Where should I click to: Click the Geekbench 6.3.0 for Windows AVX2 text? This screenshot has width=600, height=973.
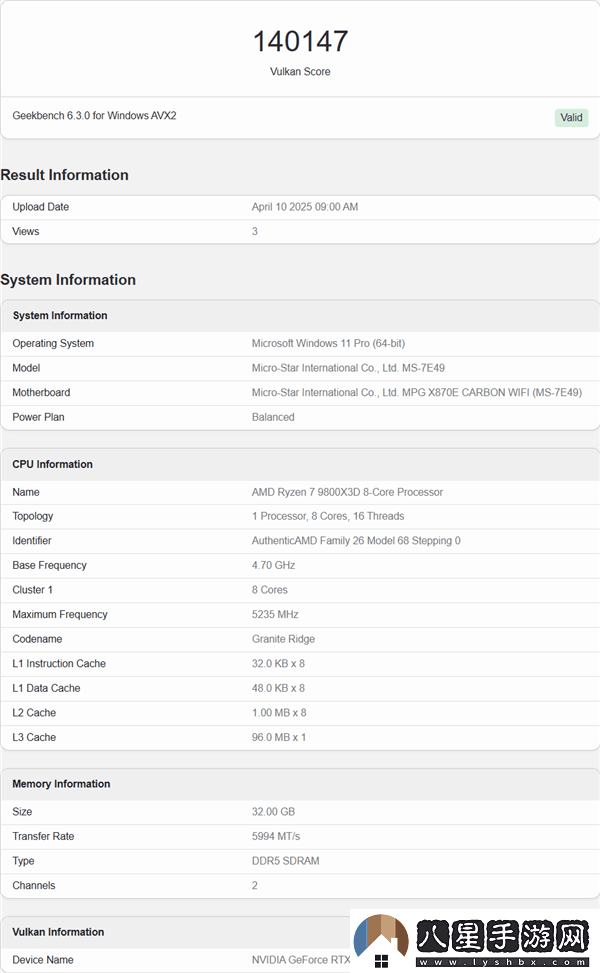click(x=94, y=116)
